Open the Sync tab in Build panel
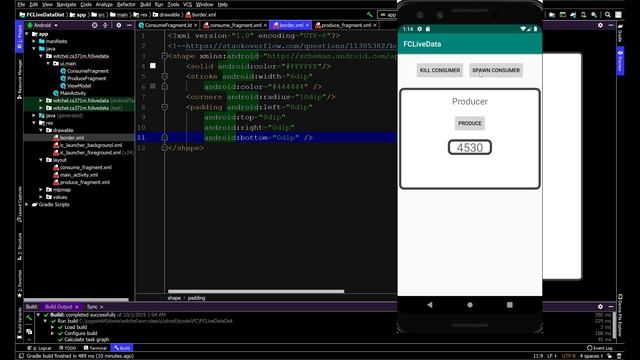The image size is (640, 360). [92, 307]
